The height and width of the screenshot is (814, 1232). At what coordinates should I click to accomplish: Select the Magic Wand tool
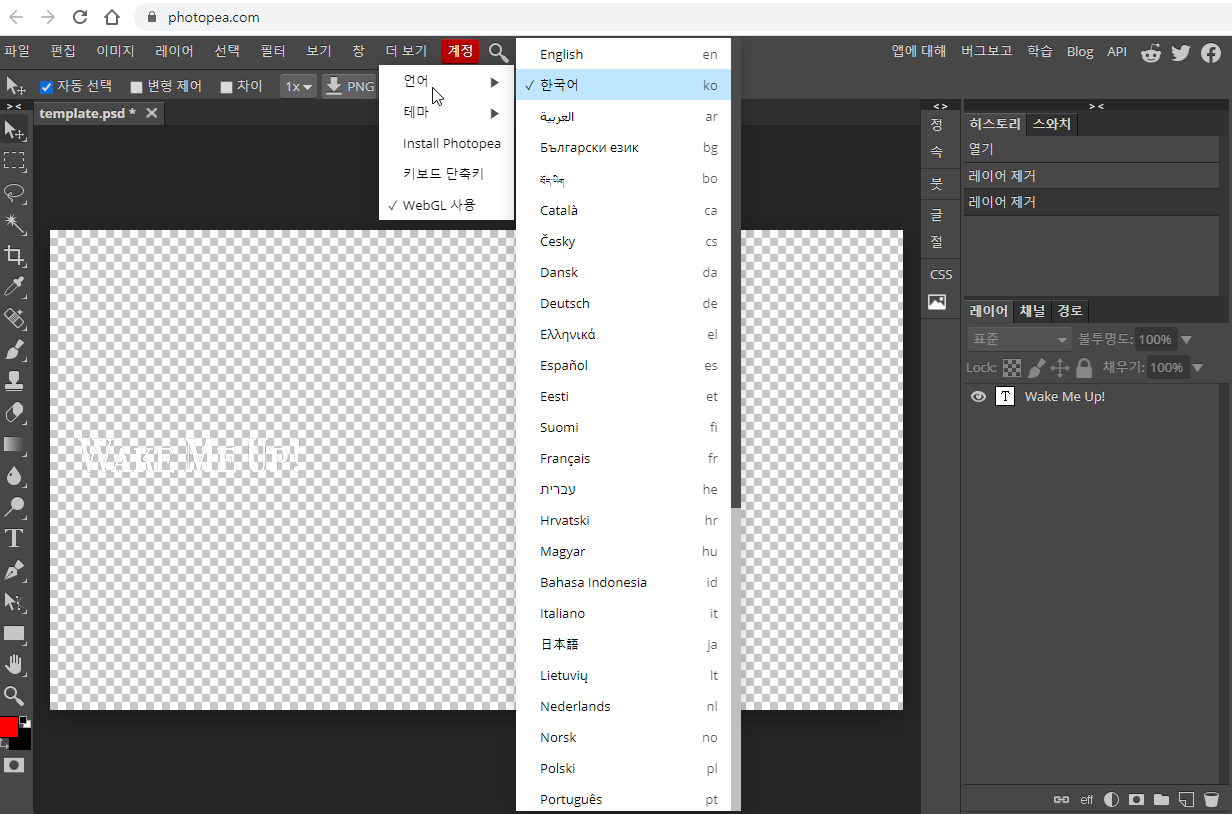click(14, 223)
